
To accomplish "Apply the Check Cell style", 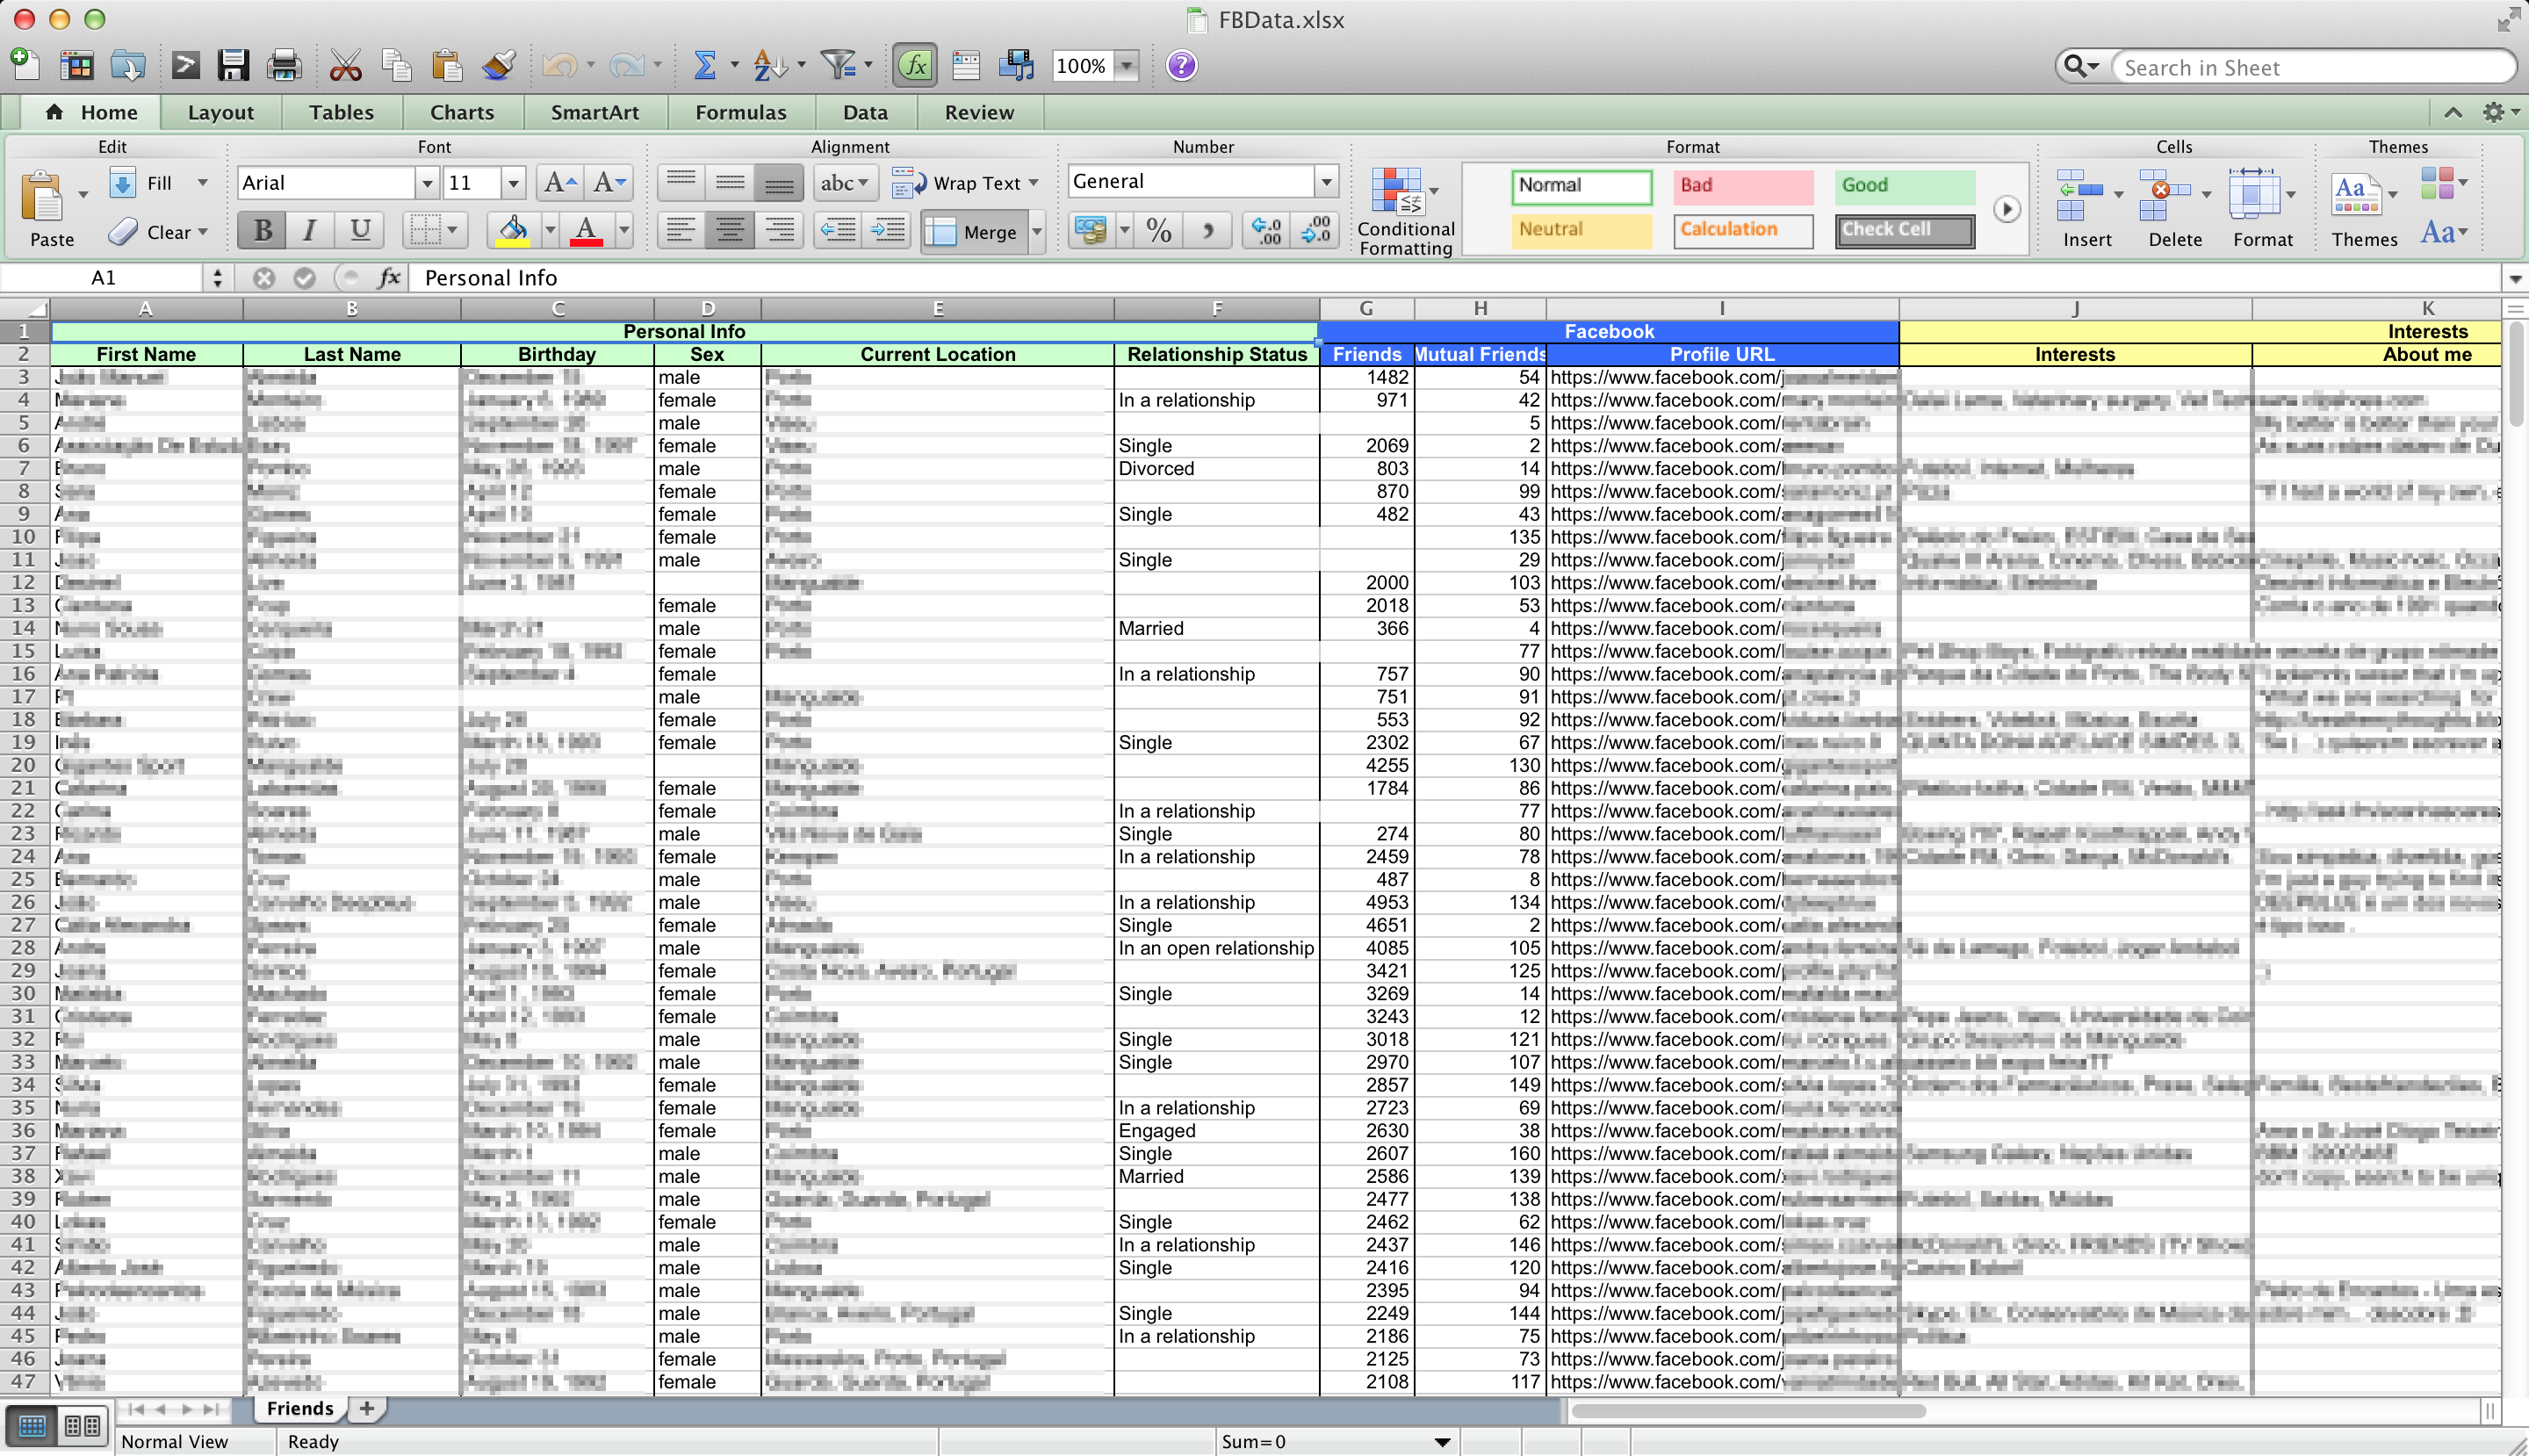I will 1905,230.
